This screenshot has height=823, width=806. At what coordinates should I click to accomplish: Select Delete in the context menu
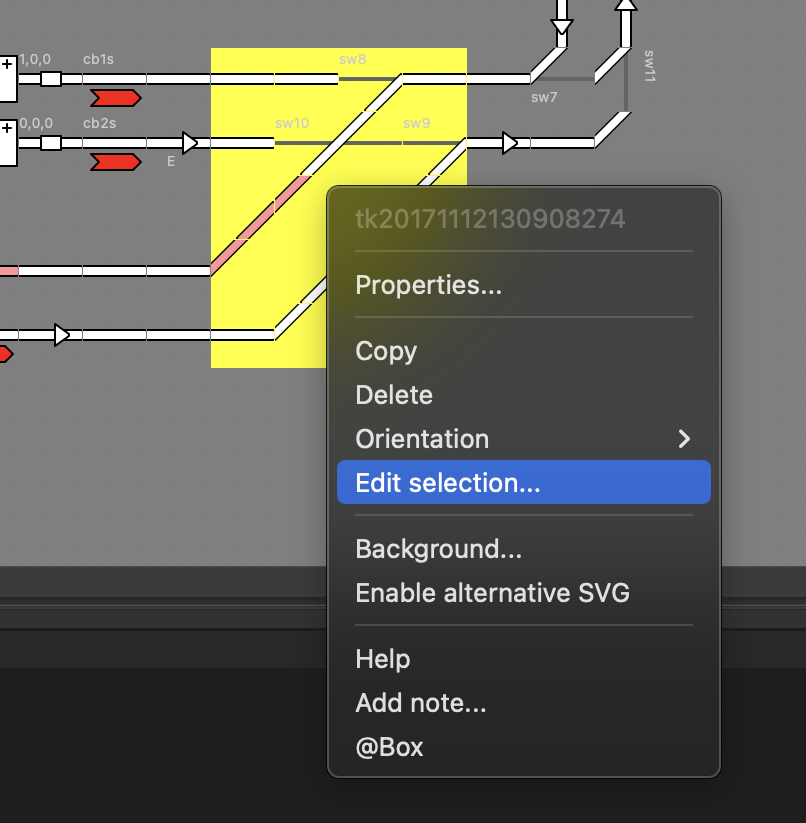click(x=394, y=395)
